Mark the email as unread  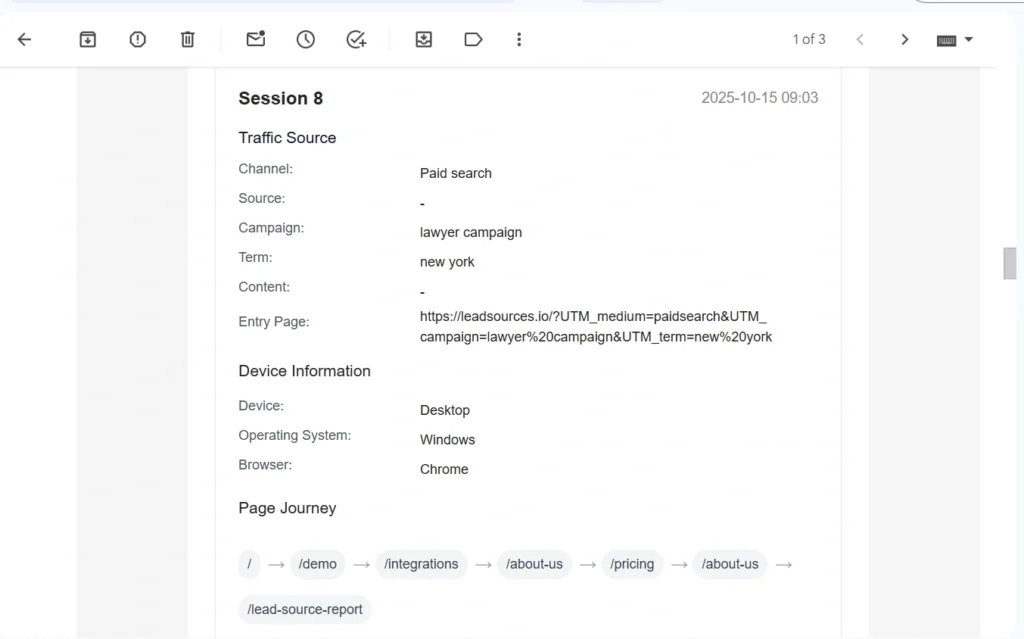pos(256,40)
